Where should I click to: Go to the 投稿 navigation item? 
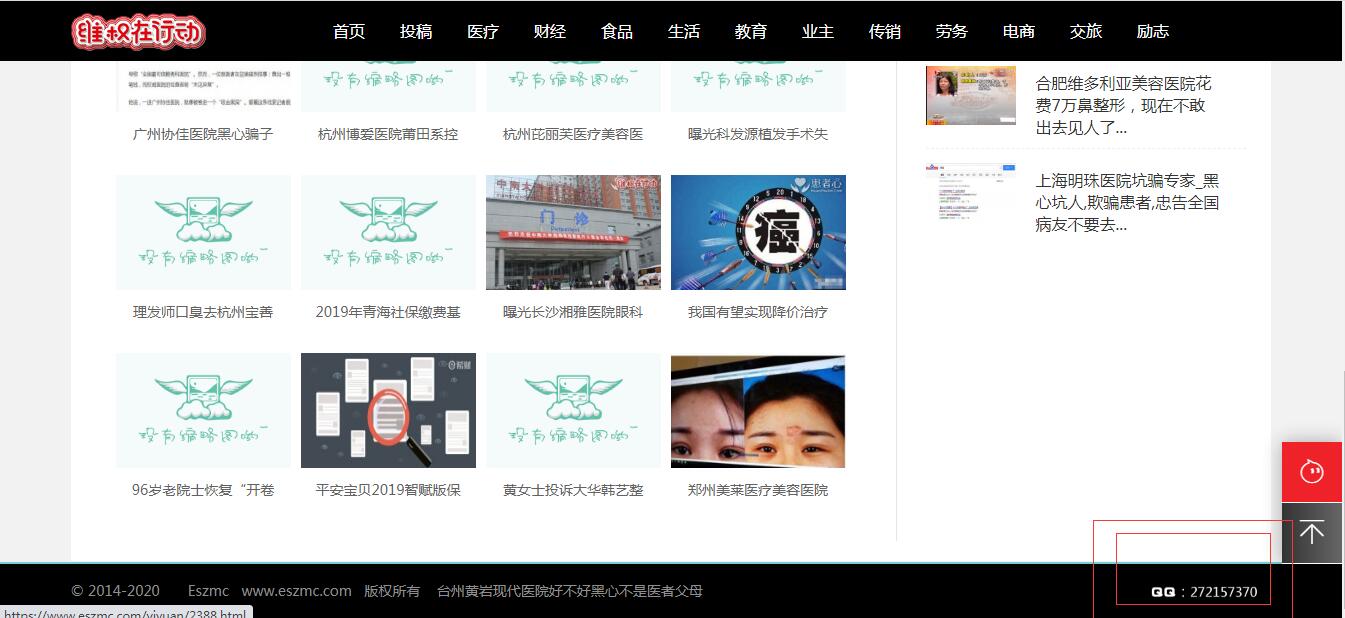pyautogui.click(x=416, y=32)
